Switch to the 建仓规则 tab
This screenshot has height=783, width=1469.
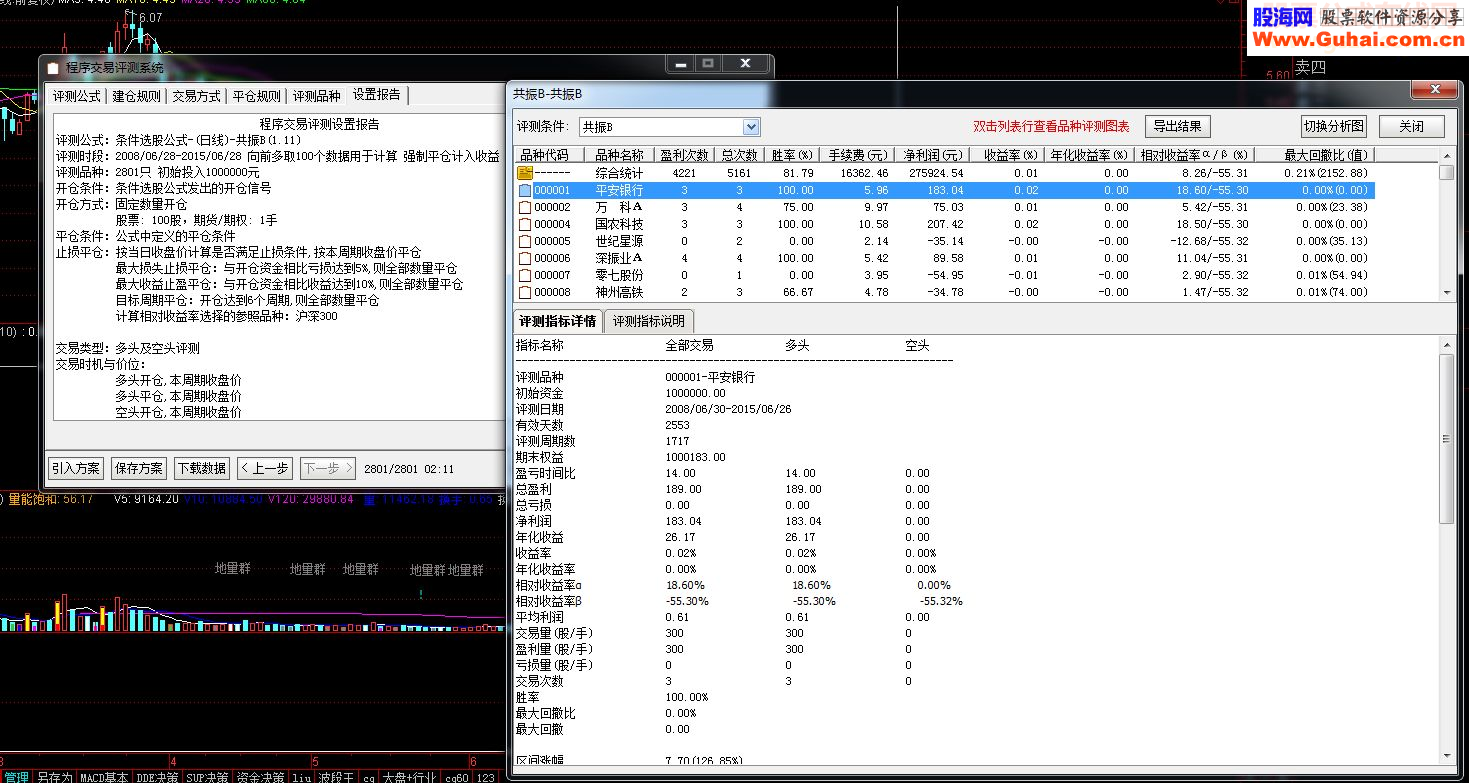point(136,96)
